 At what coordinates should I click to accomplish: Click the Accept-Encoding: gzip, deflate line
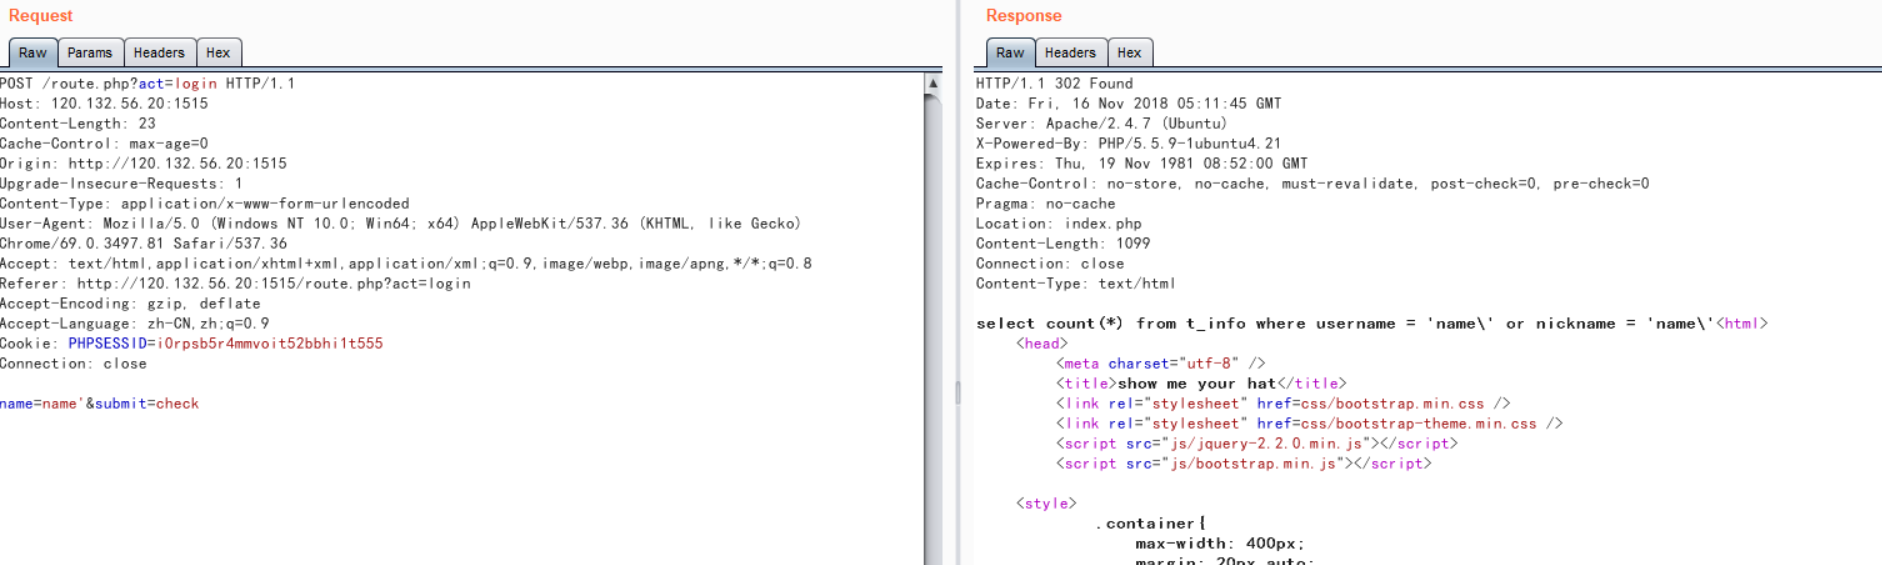pos(130,304)
